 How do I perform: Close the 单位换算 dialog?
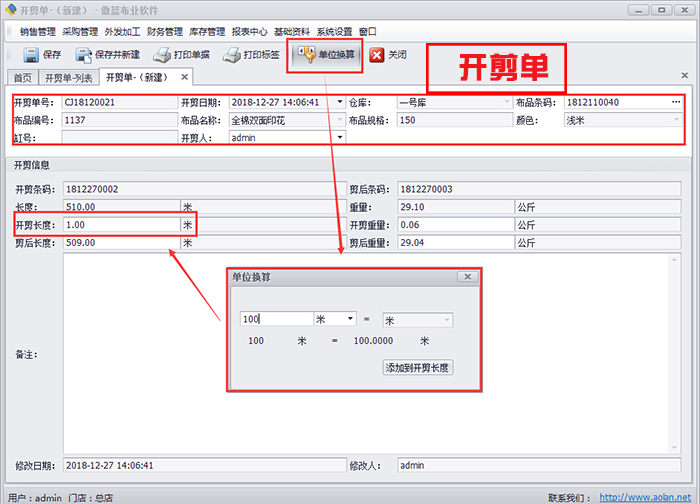(x=467, y=276)
